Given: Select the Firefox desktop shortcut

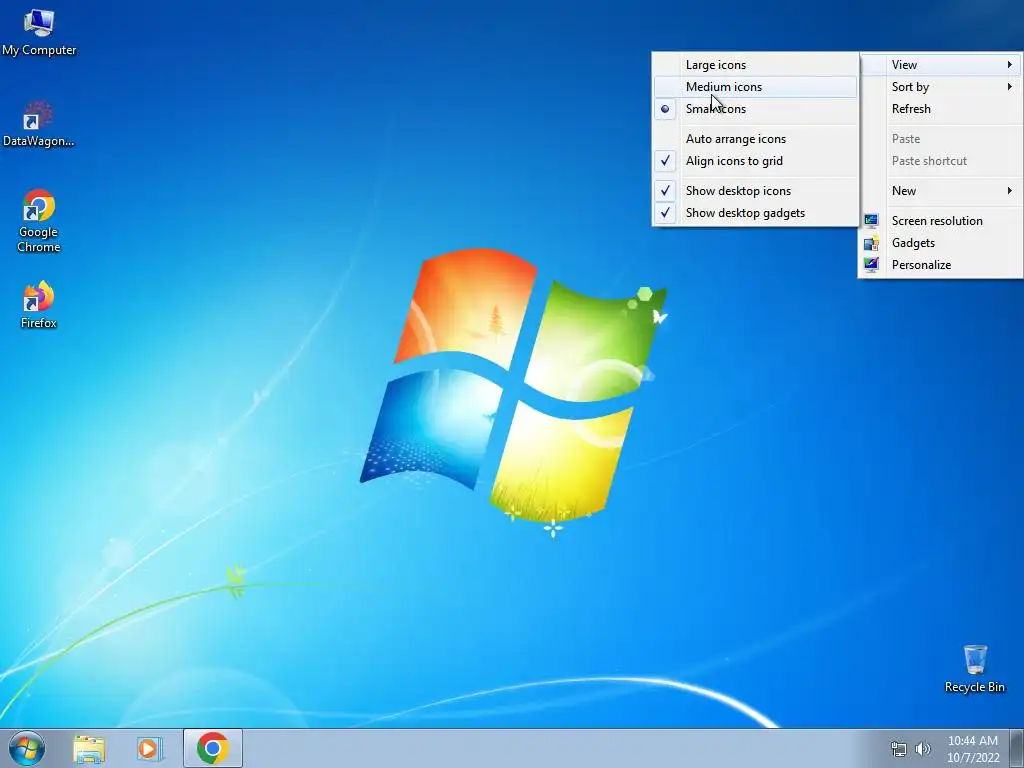Looking at the screenshot, I should (39, 304).
